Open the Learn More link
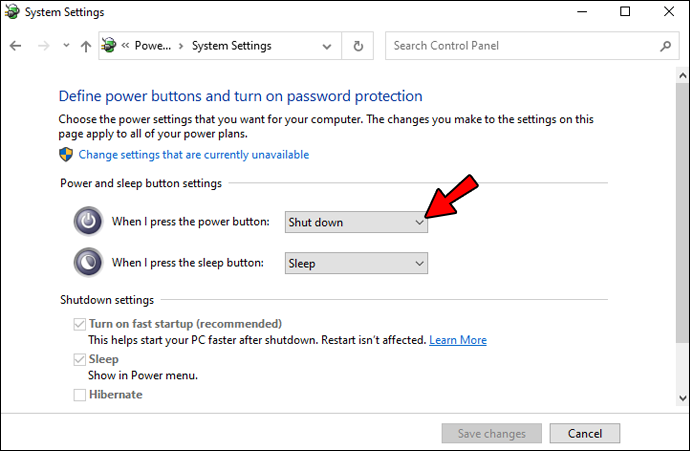This screenshot has height=451, width=690. click(x=458, y=340)
